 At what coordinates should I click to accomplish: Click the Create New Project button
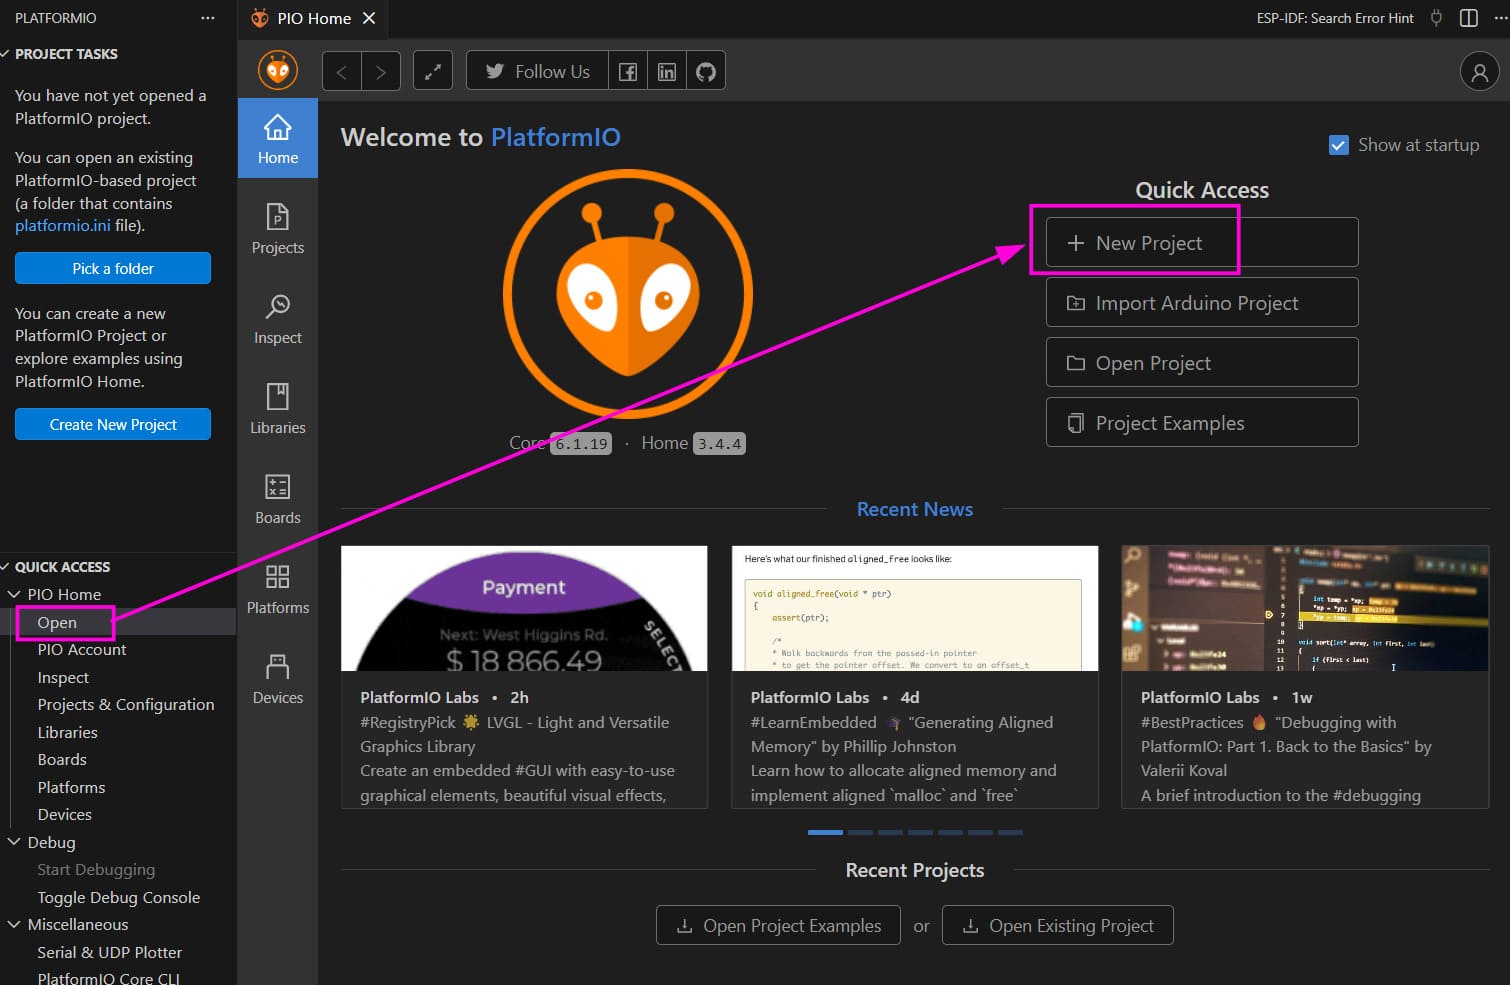pyautogui.click(x=113, y=424)
